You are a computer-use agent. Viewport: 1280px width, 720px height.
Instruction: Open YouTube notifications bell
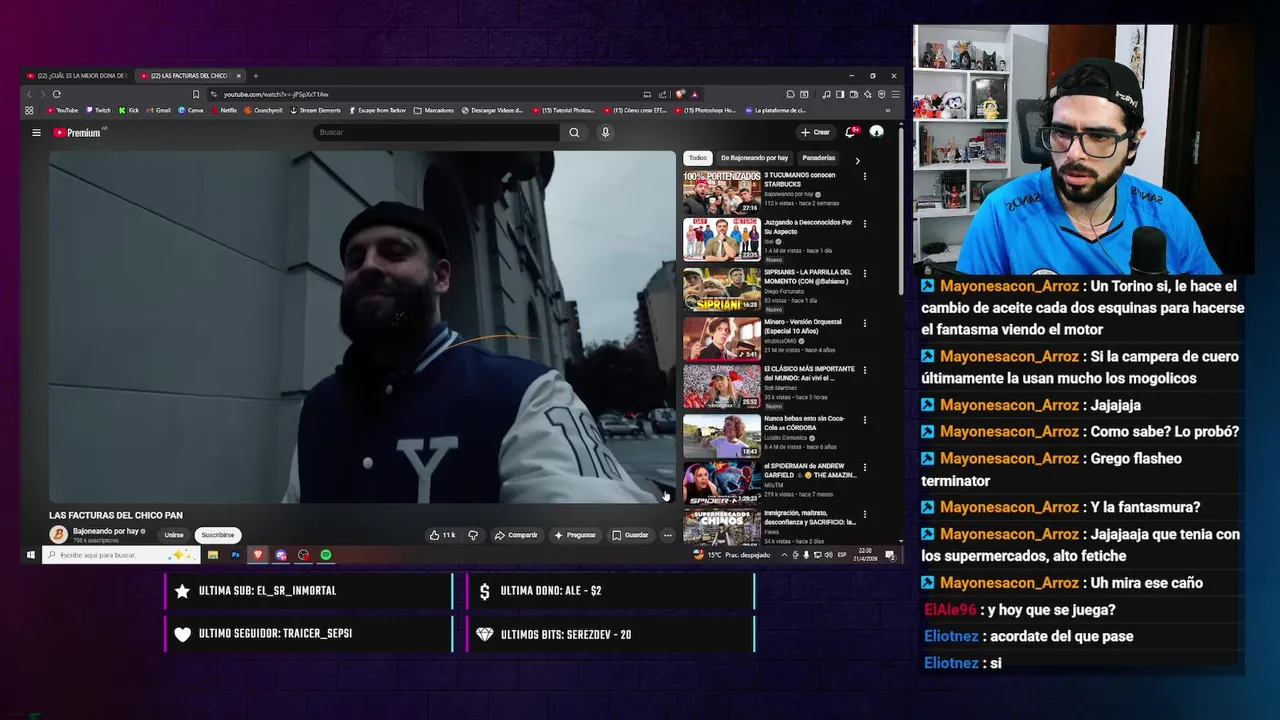[851, 132]
